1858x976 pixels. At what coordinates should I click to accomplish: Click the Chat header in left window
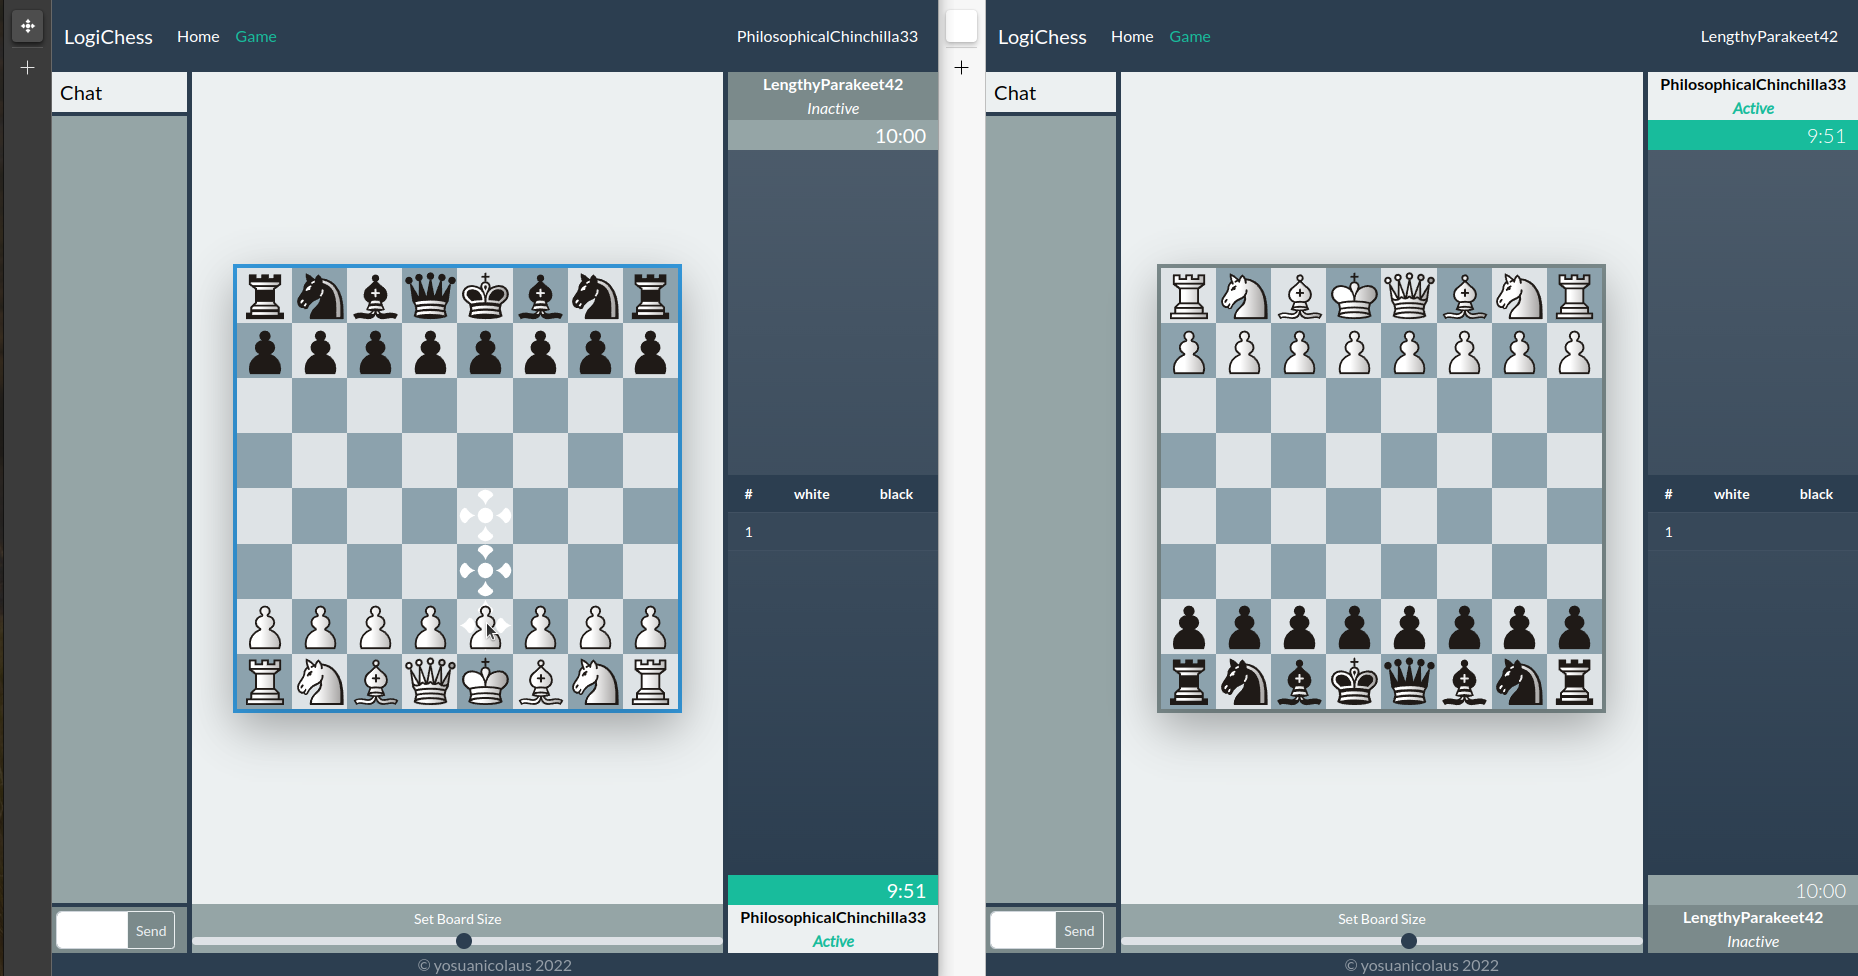(x=119, y=93)
